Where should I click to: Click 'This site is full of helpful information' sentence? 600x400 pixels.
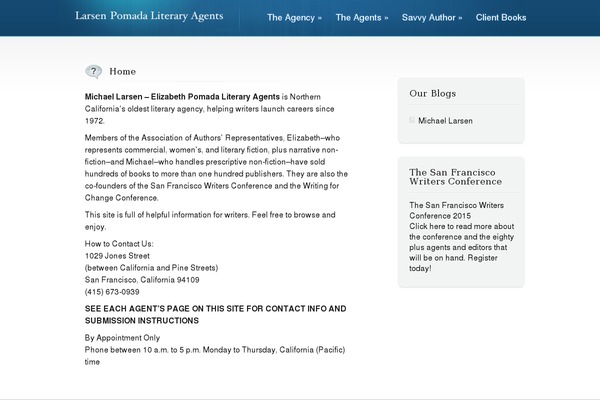coord(210,221)
